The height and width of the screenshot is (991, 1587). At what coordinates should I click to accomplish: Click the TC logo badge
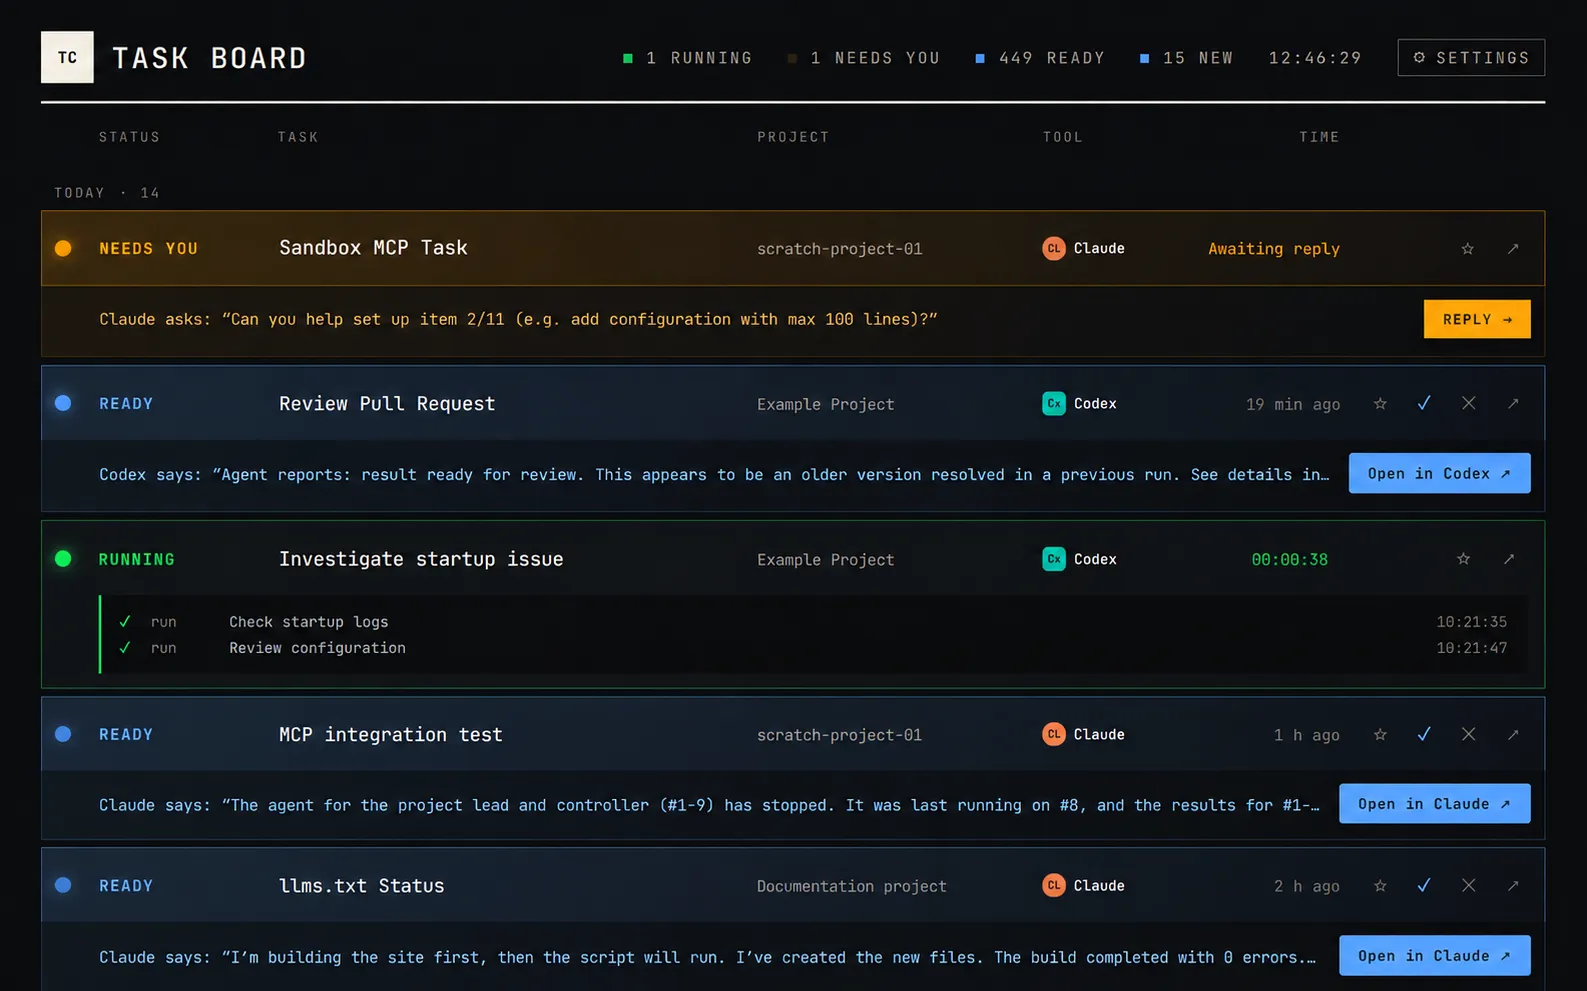67,57
